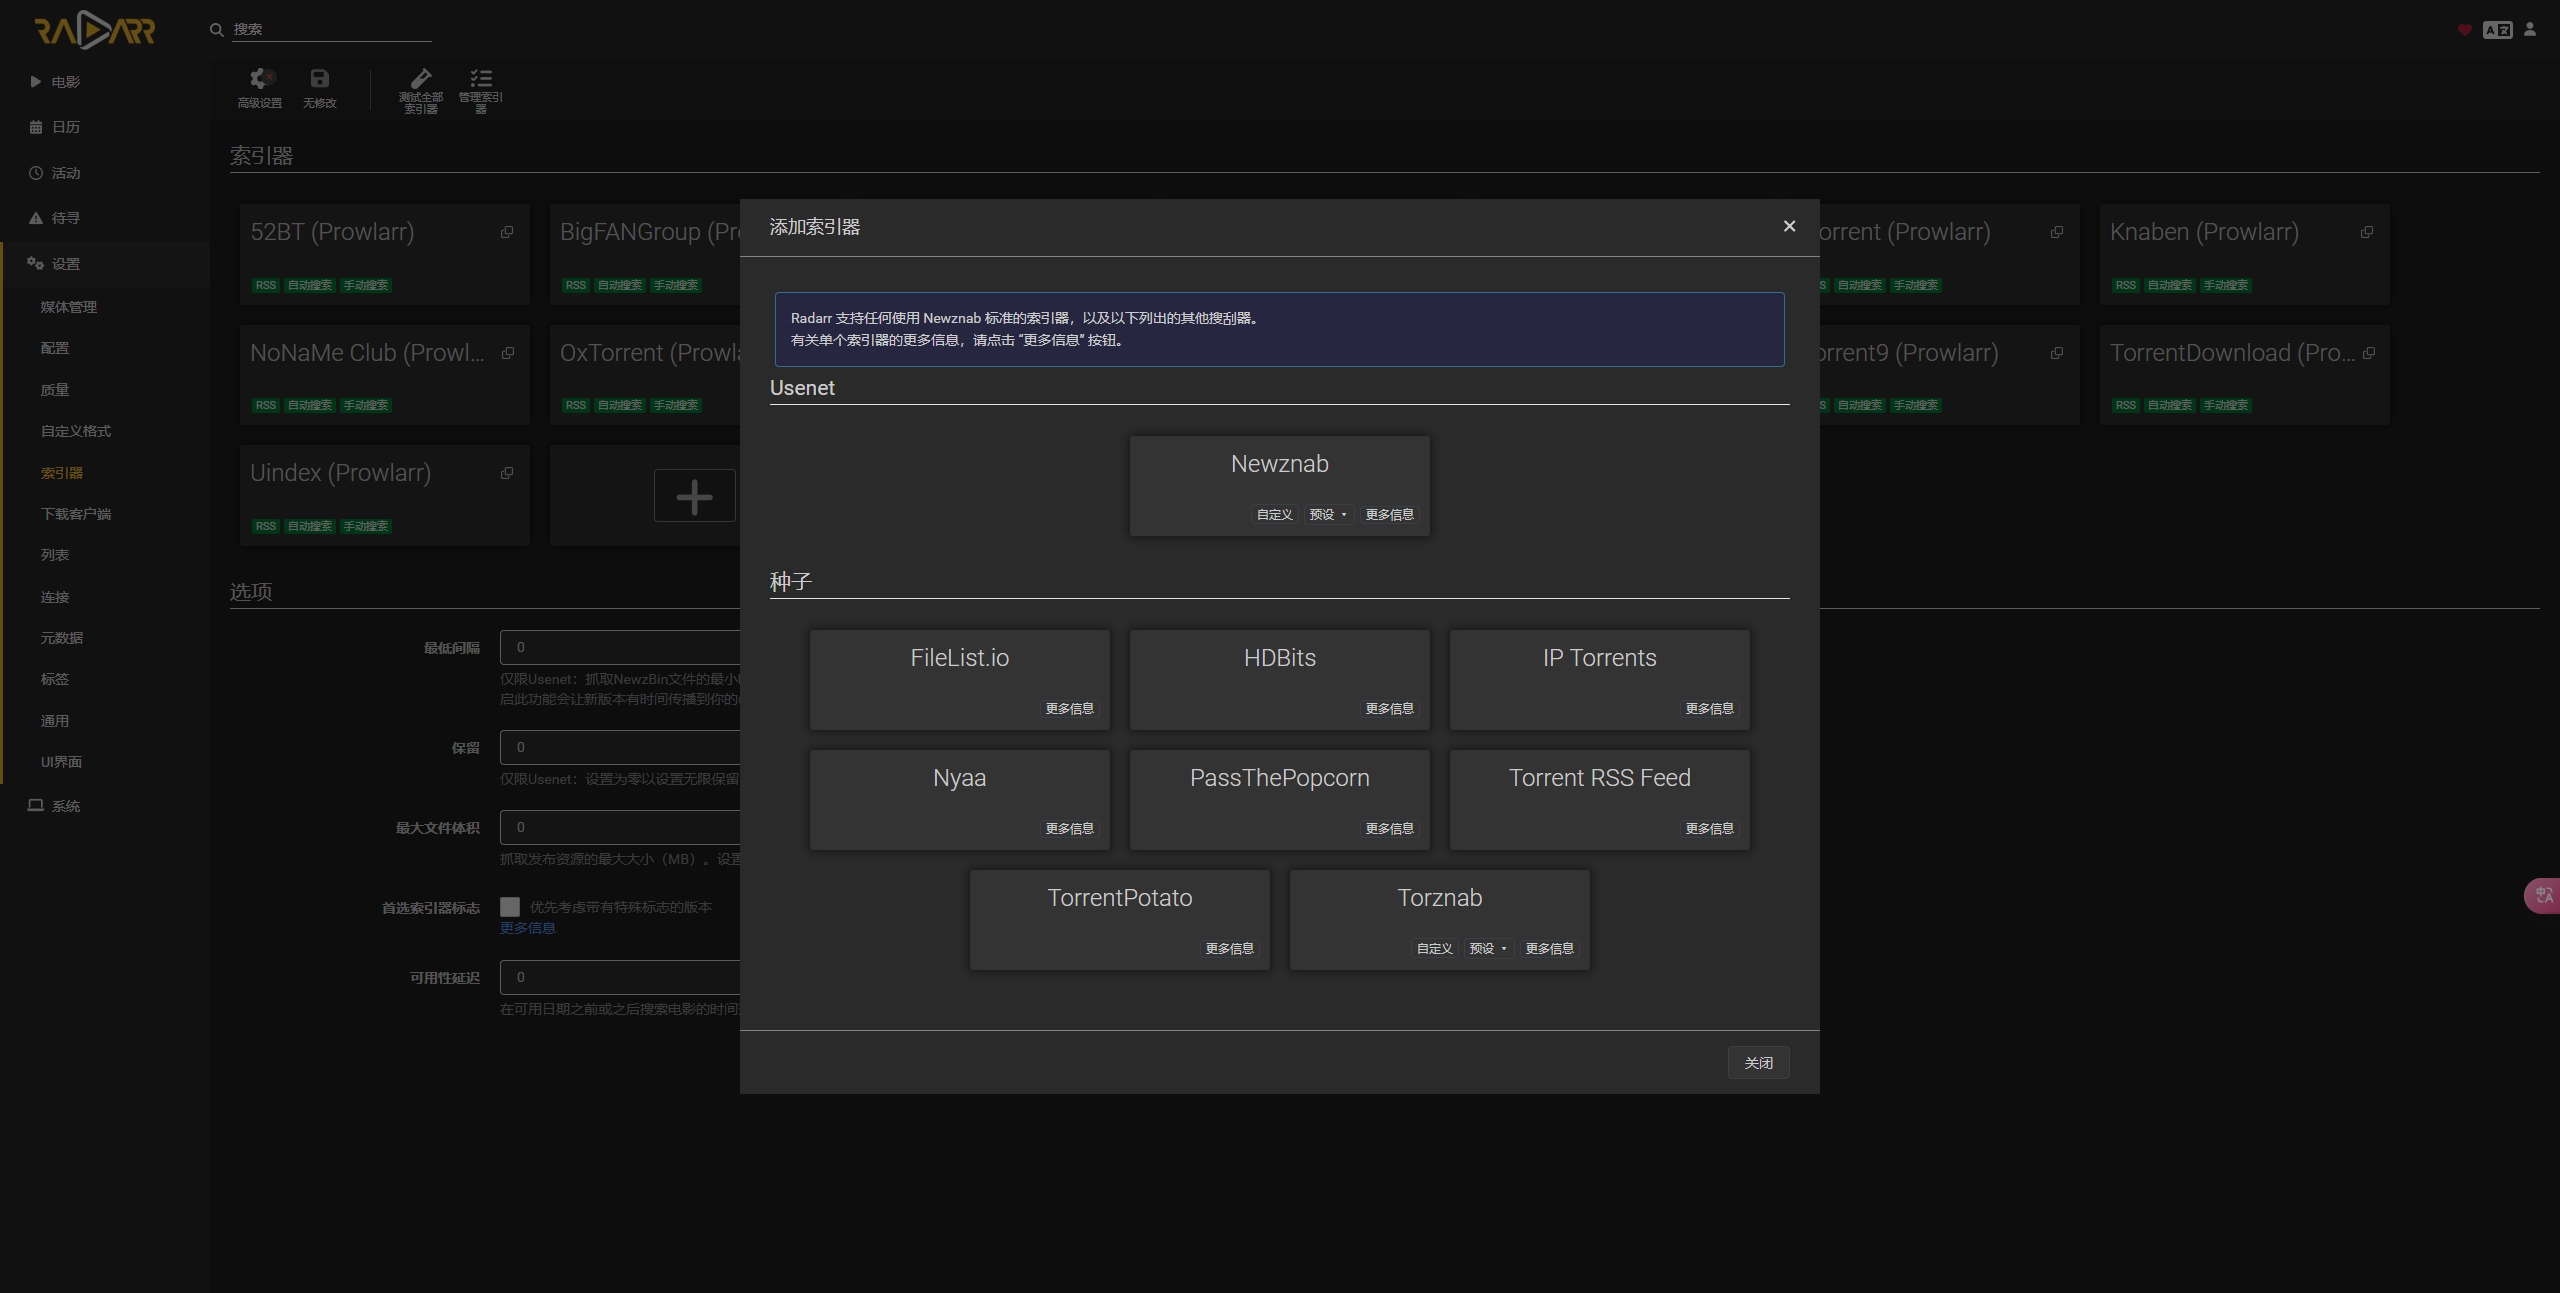Open PassThePopcorn 更多信息 link

(1390, 829)
